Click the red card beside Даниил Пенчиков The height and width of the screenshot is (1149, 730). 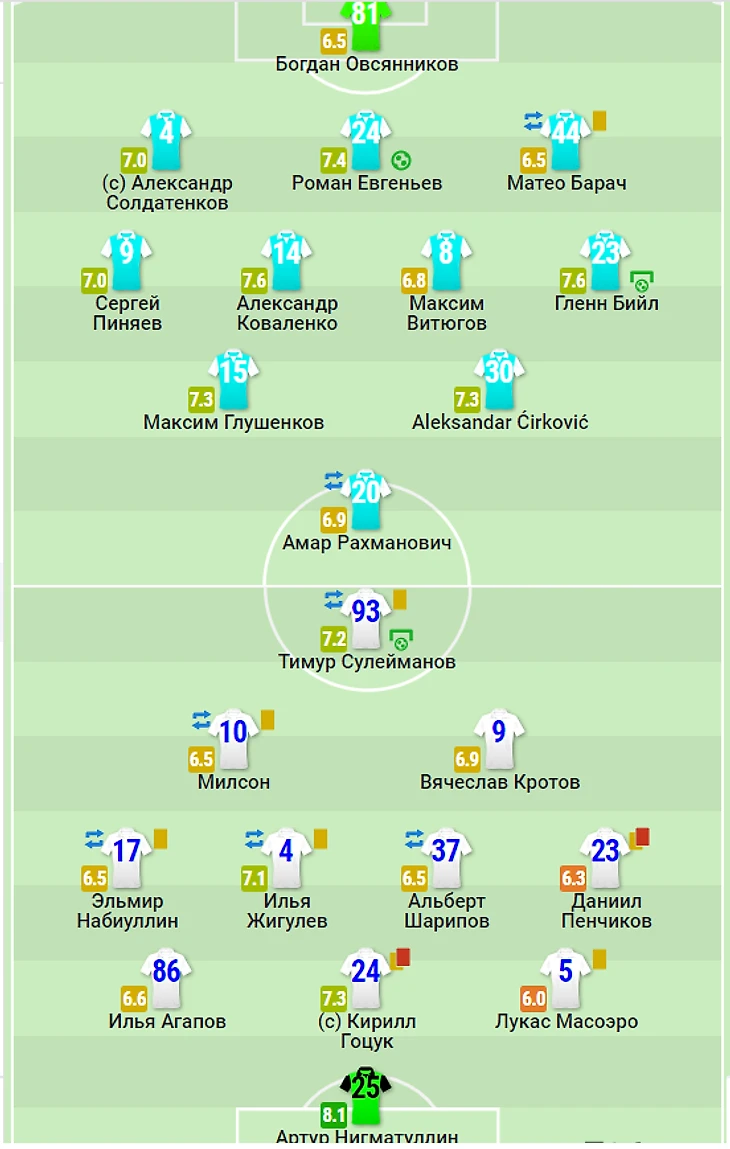(642, 836)
